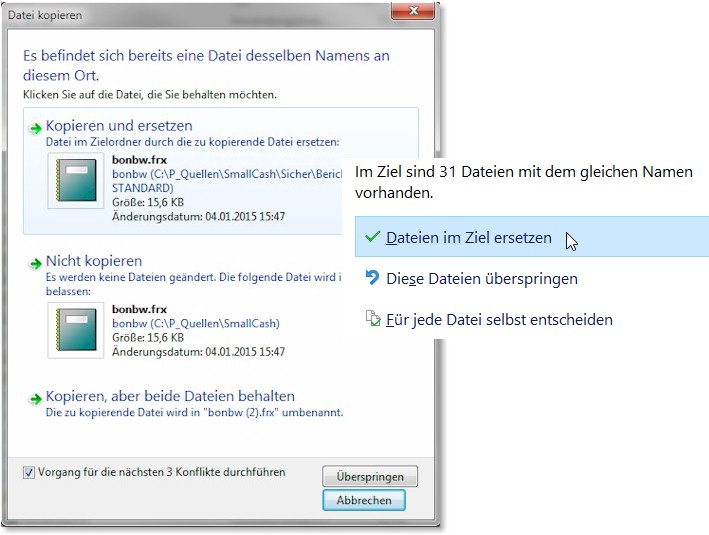Click green arrow beside 'Kopieren, aber beide Dateien behalten'
This screenshot has width=709, height=535.
37,398
